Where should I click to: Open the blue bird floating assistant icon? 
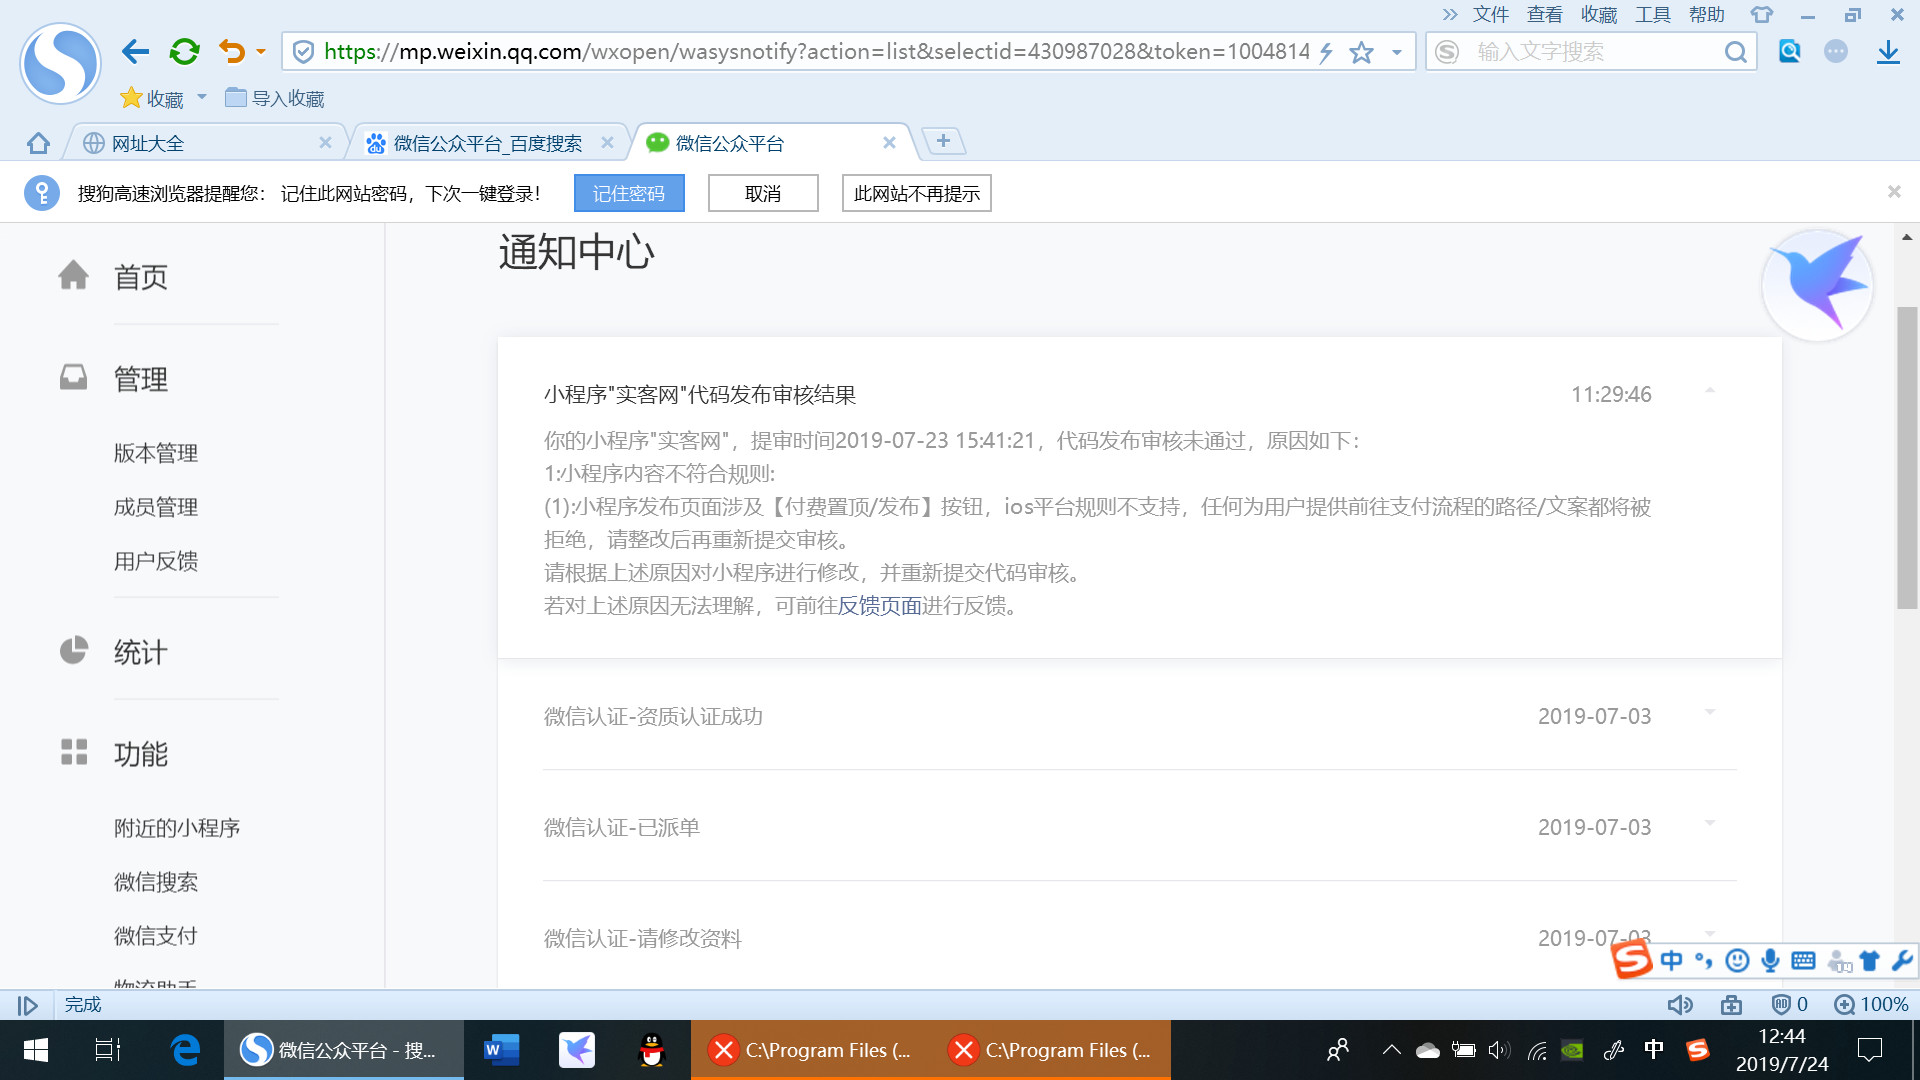(x=1817, y=286)
